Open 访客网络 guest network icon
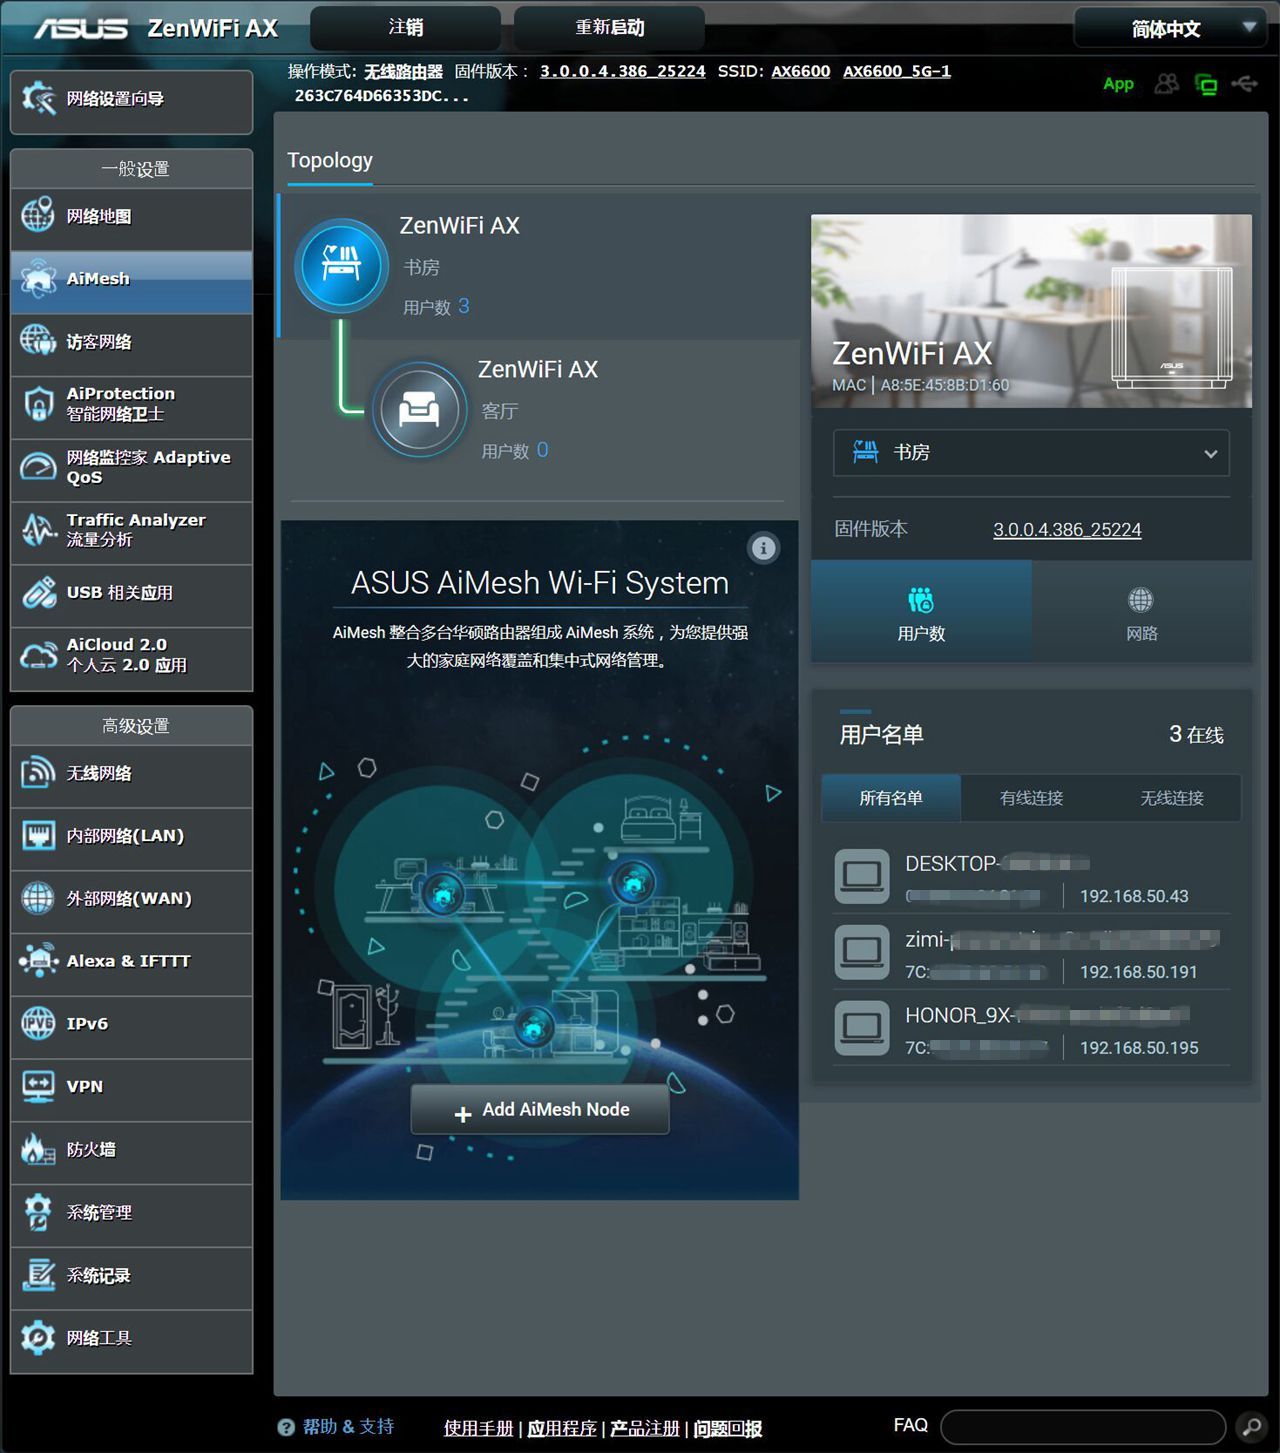 click(x=38, y=341)
